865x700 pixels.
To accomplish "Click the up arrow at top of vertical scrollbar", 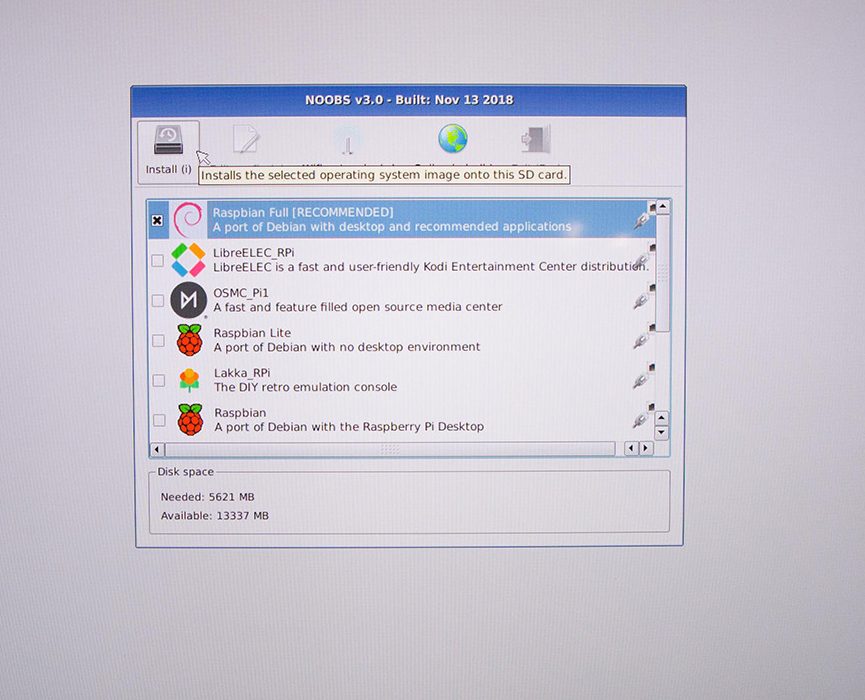I will [663, 207].
